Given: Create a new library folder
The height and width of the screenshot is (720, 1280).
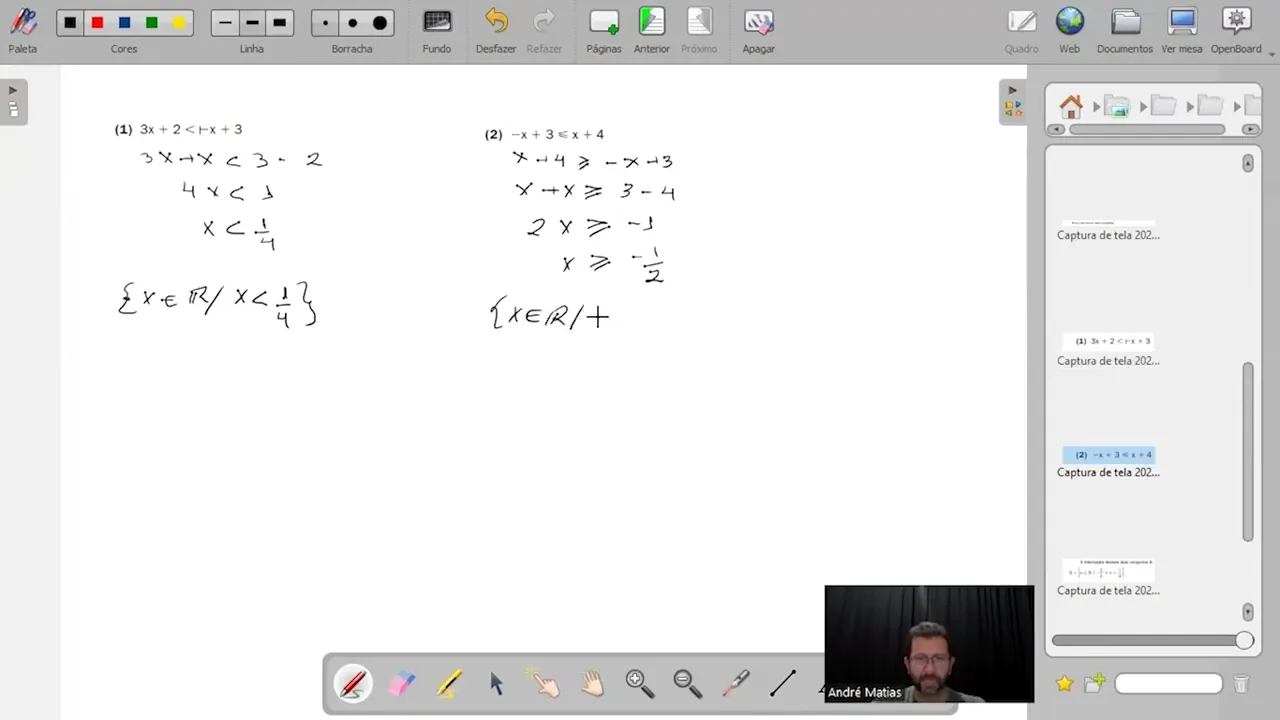Looking at the screenshot, I should 1095,683.
